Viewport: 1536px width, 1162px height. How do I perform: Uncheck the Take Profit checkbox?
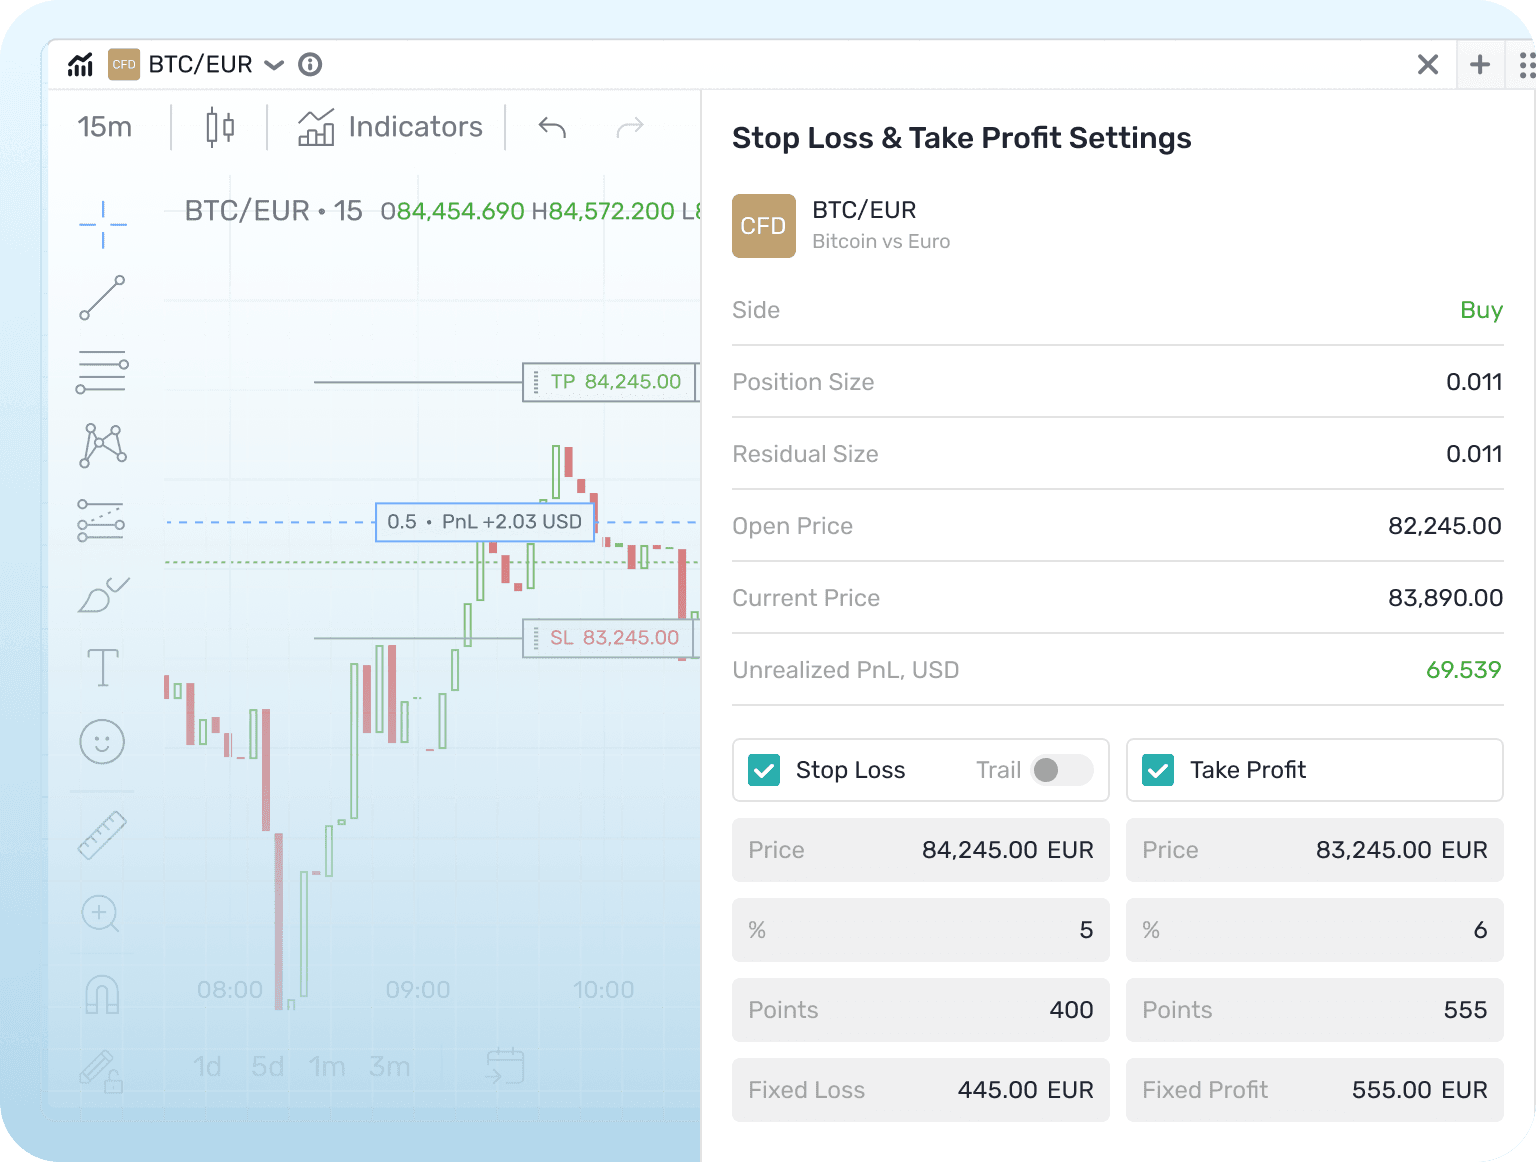point(1158,770)
